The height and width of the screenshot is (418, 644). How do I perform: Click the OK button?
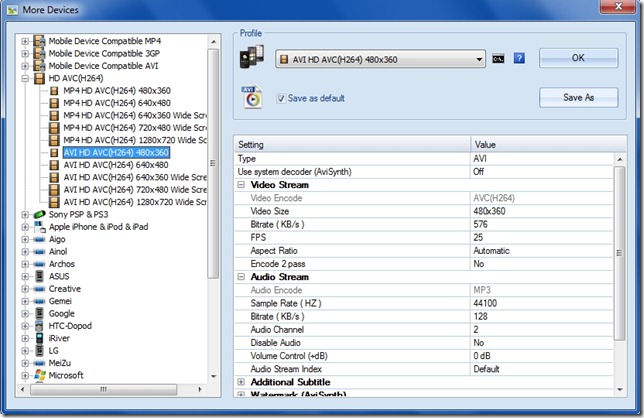[x=578, y=58]
